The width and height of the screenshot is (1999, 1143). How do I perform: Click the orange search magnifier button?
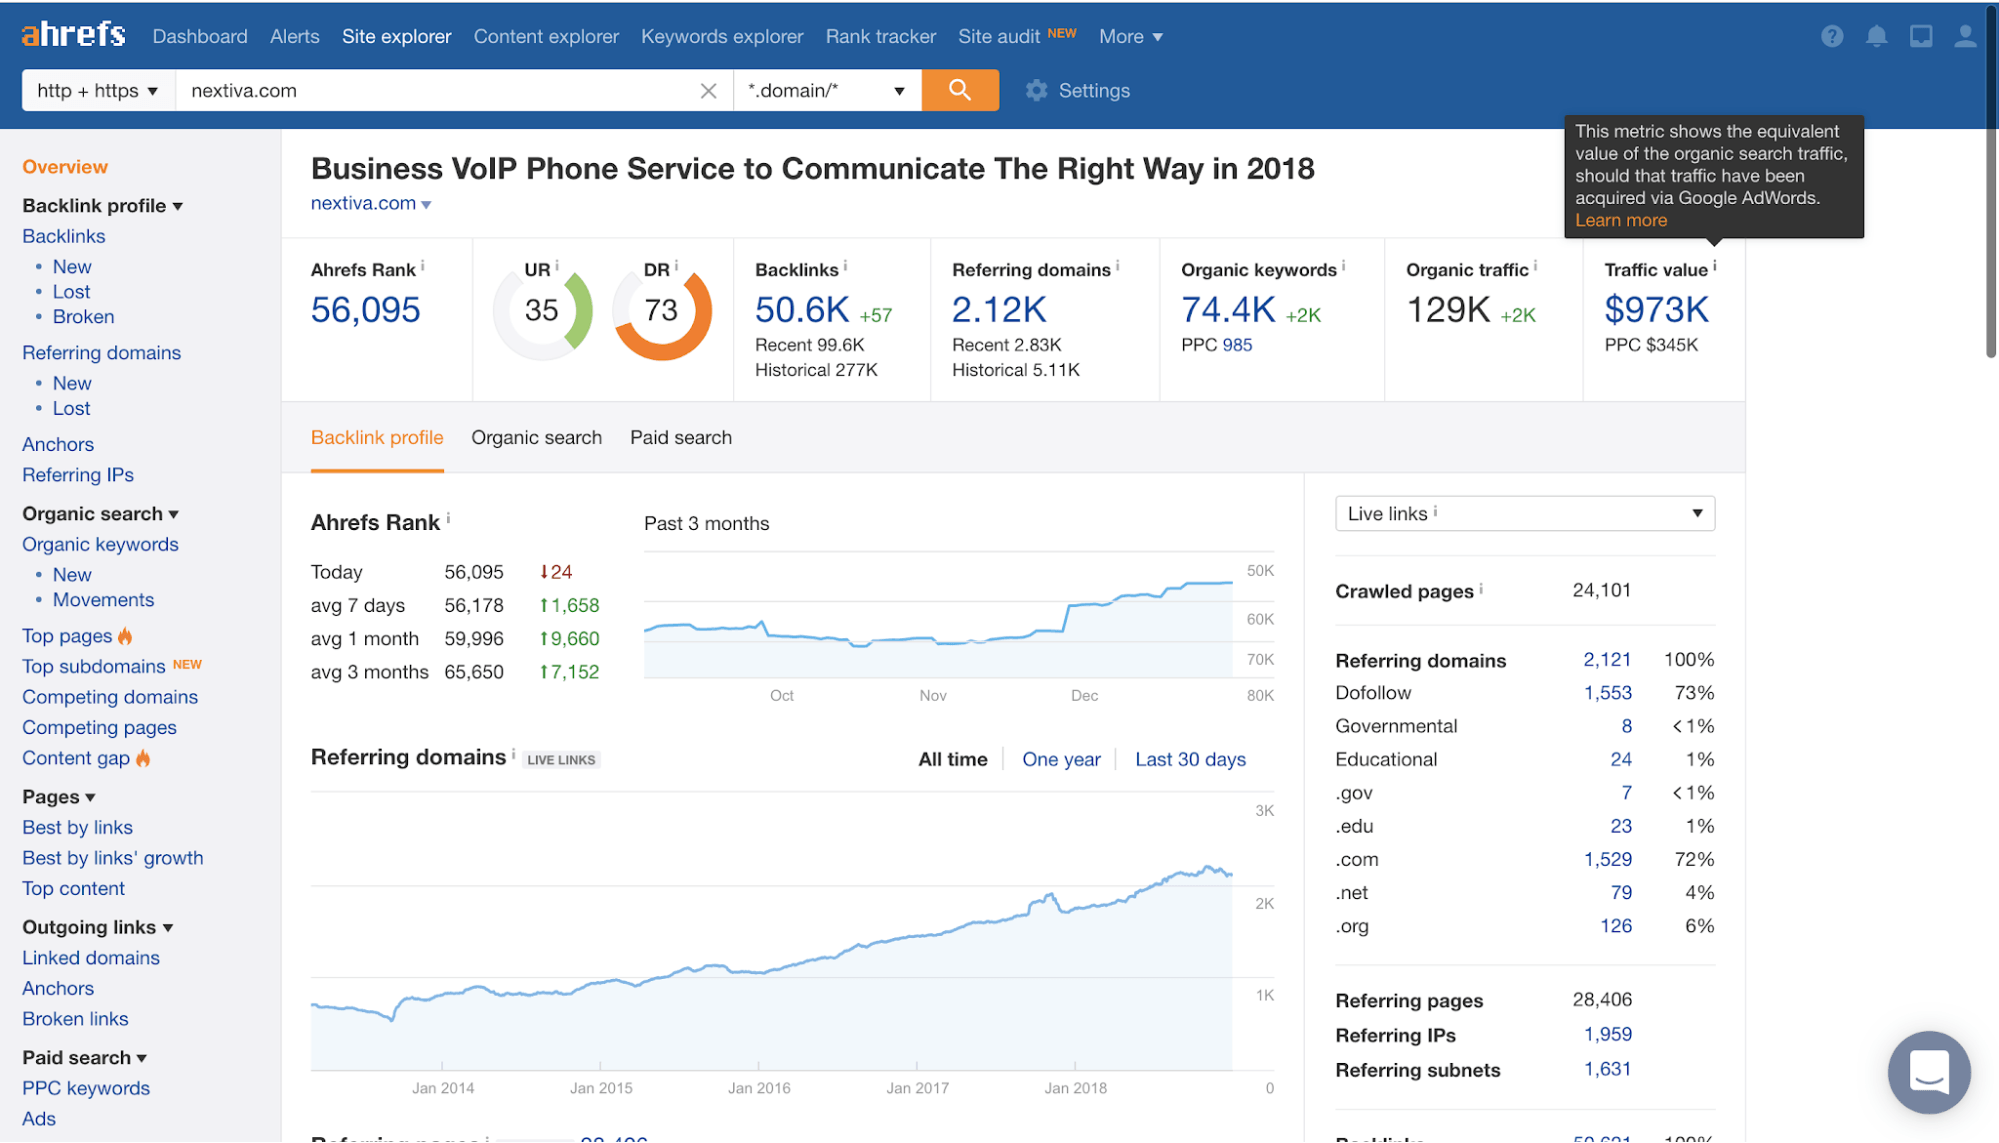tap(959, 90)
